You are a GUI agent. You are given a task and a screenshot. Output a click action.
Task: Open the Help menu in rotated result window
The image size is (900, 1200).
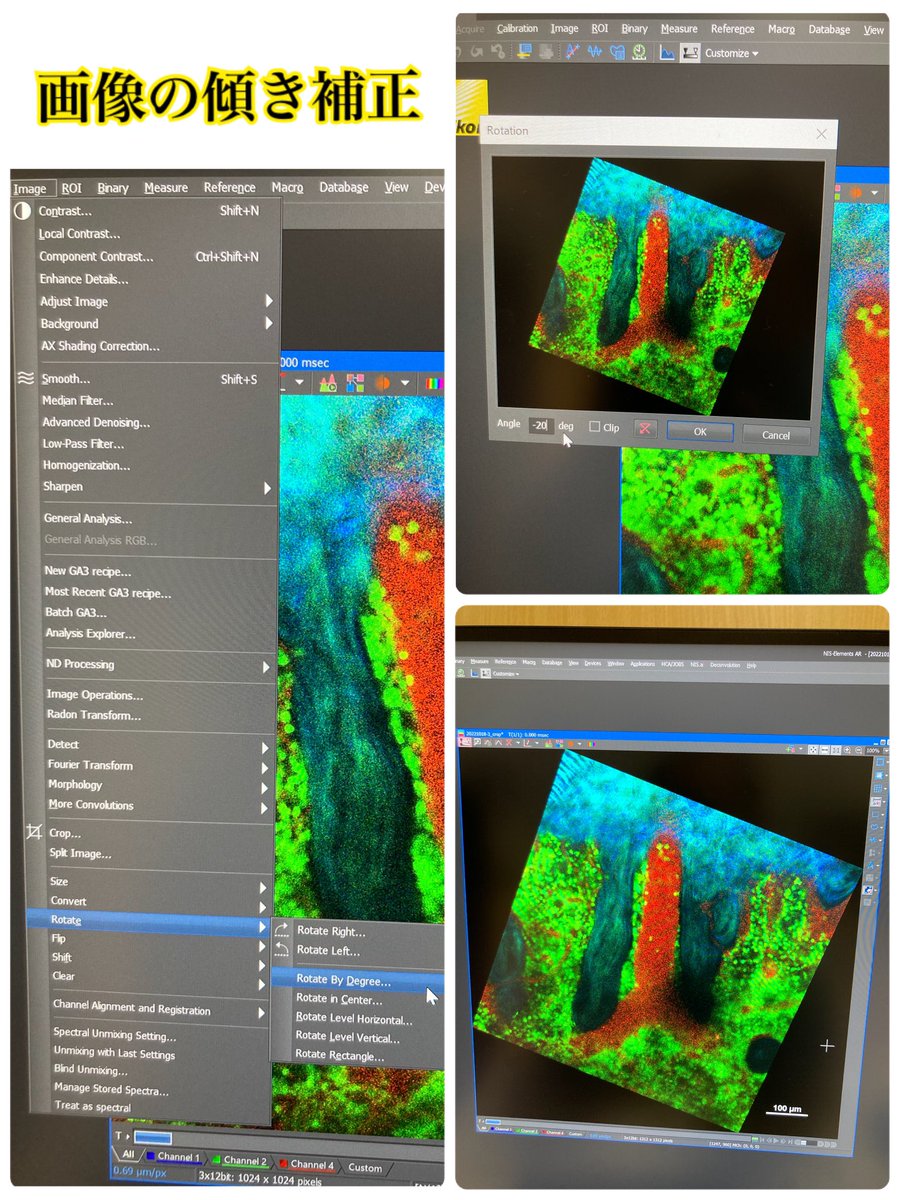coord(751,665)
